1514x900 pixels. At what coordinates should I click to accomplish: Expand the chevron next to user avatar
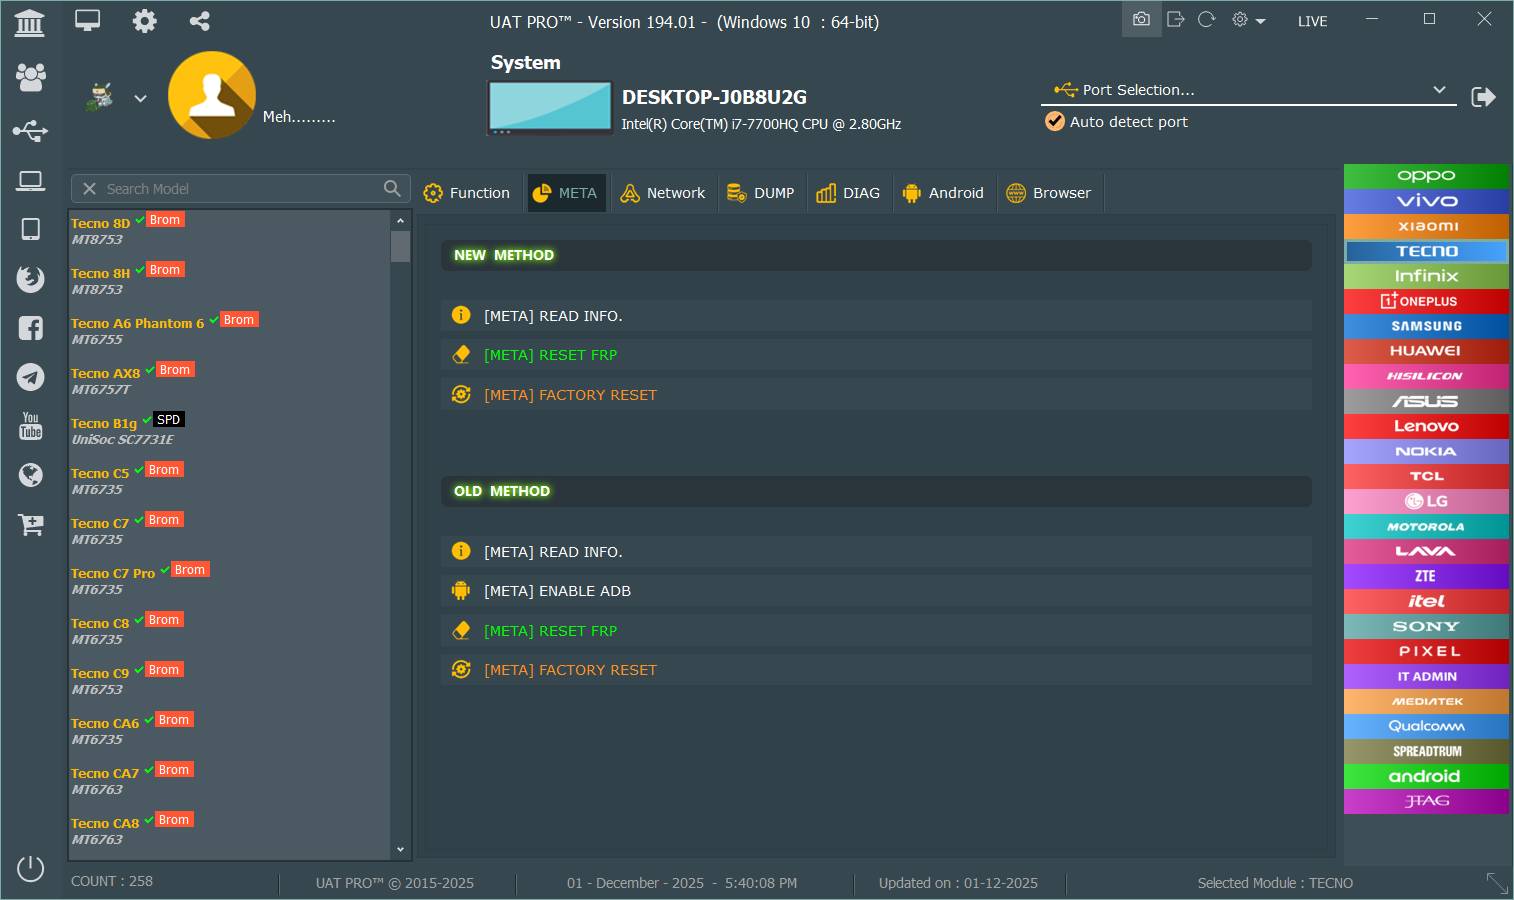(x=141, y=98)
